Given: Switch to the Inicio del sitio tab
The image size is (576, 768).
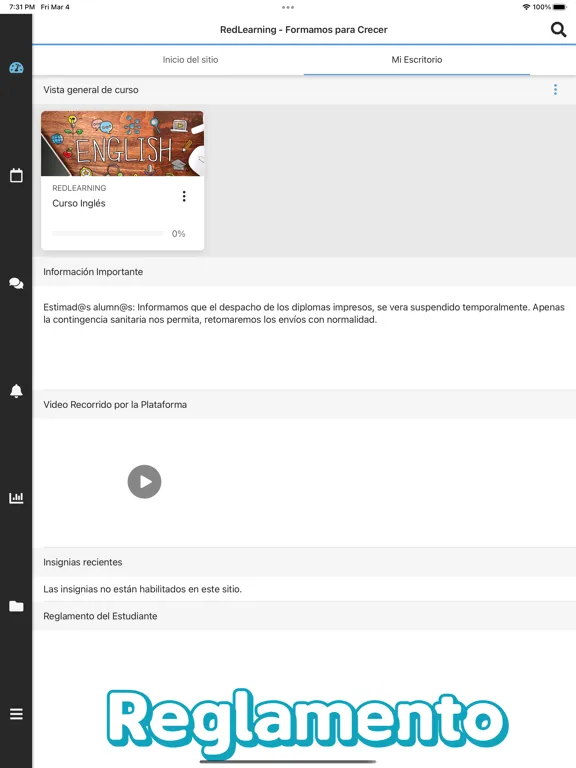Looking at the screenshot, I should click(x=191, y=60).
